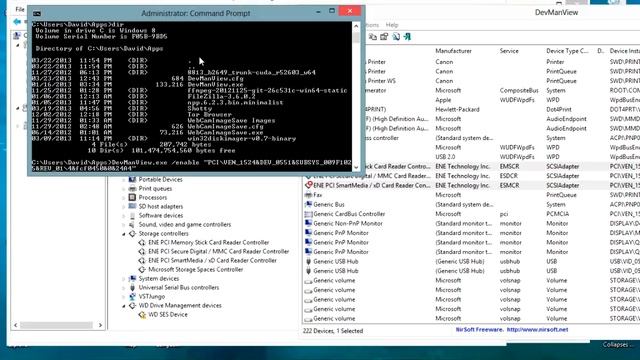Click the SD host adapters icon

pos(132,207)
